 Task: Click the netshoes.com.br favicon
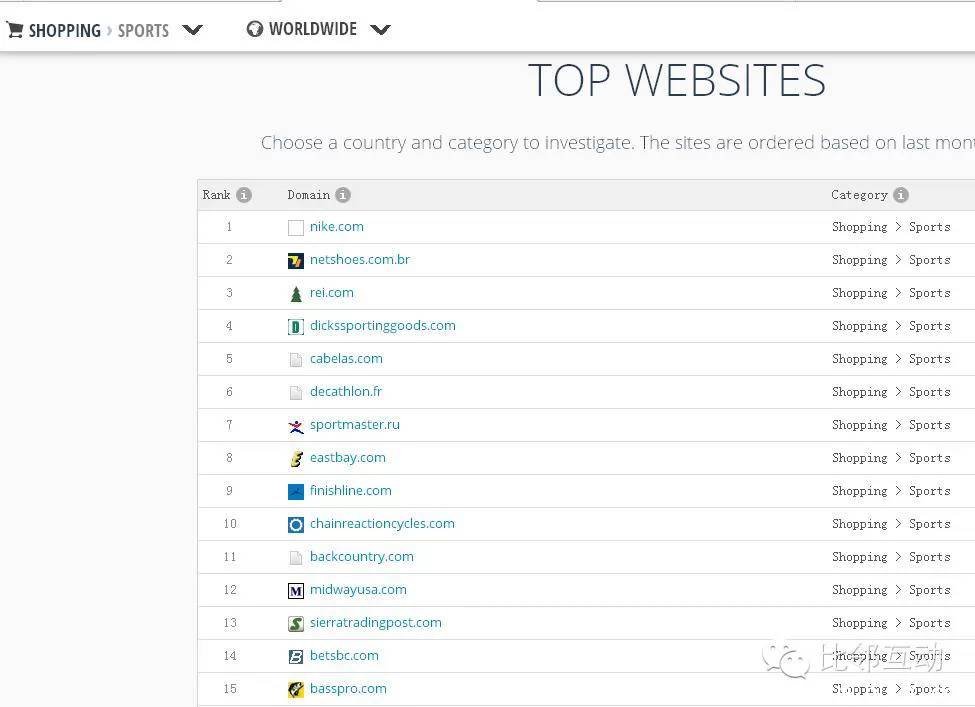[296, 261]
